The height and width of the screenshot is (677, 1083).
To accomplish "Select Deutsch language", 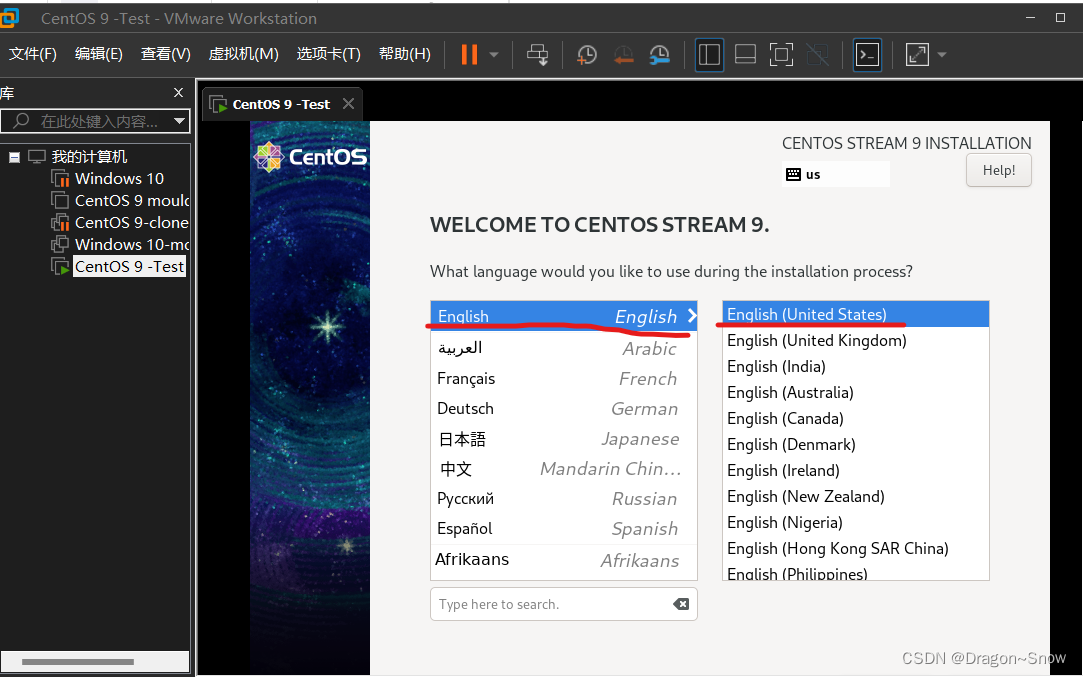I will [x=564, y=408].
